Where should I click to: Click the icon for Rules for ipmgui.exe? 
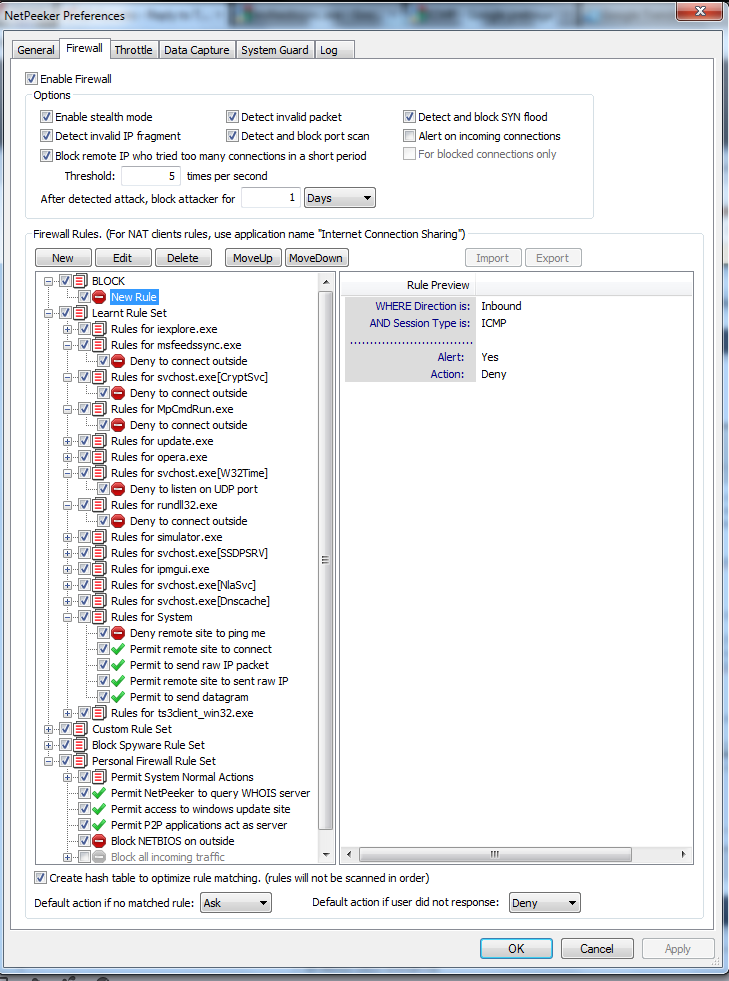[x=99, y=569]
